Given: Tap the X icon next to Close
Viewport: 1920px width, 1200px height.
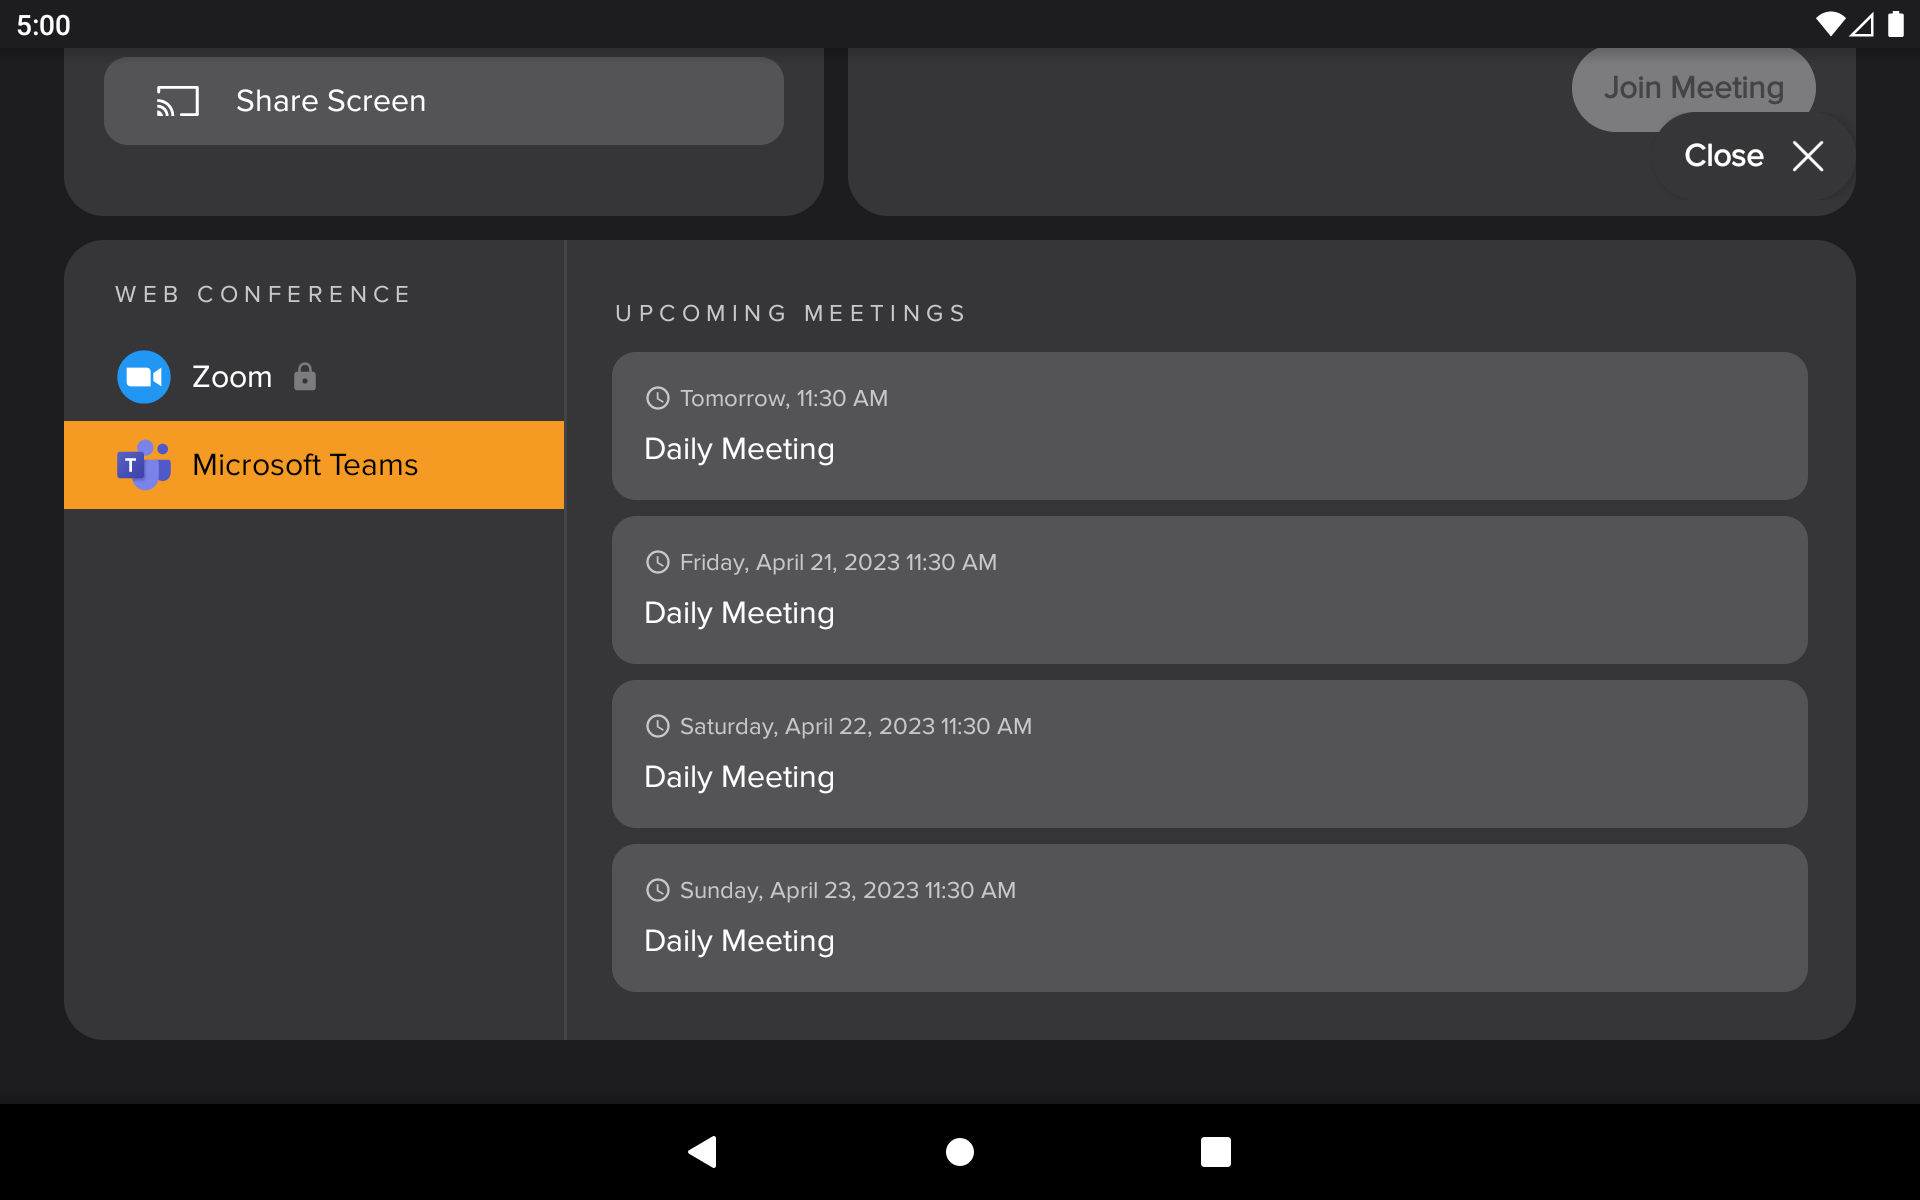Looking at the screenshot, I should pyautogui.click(x=1808, y=156).
